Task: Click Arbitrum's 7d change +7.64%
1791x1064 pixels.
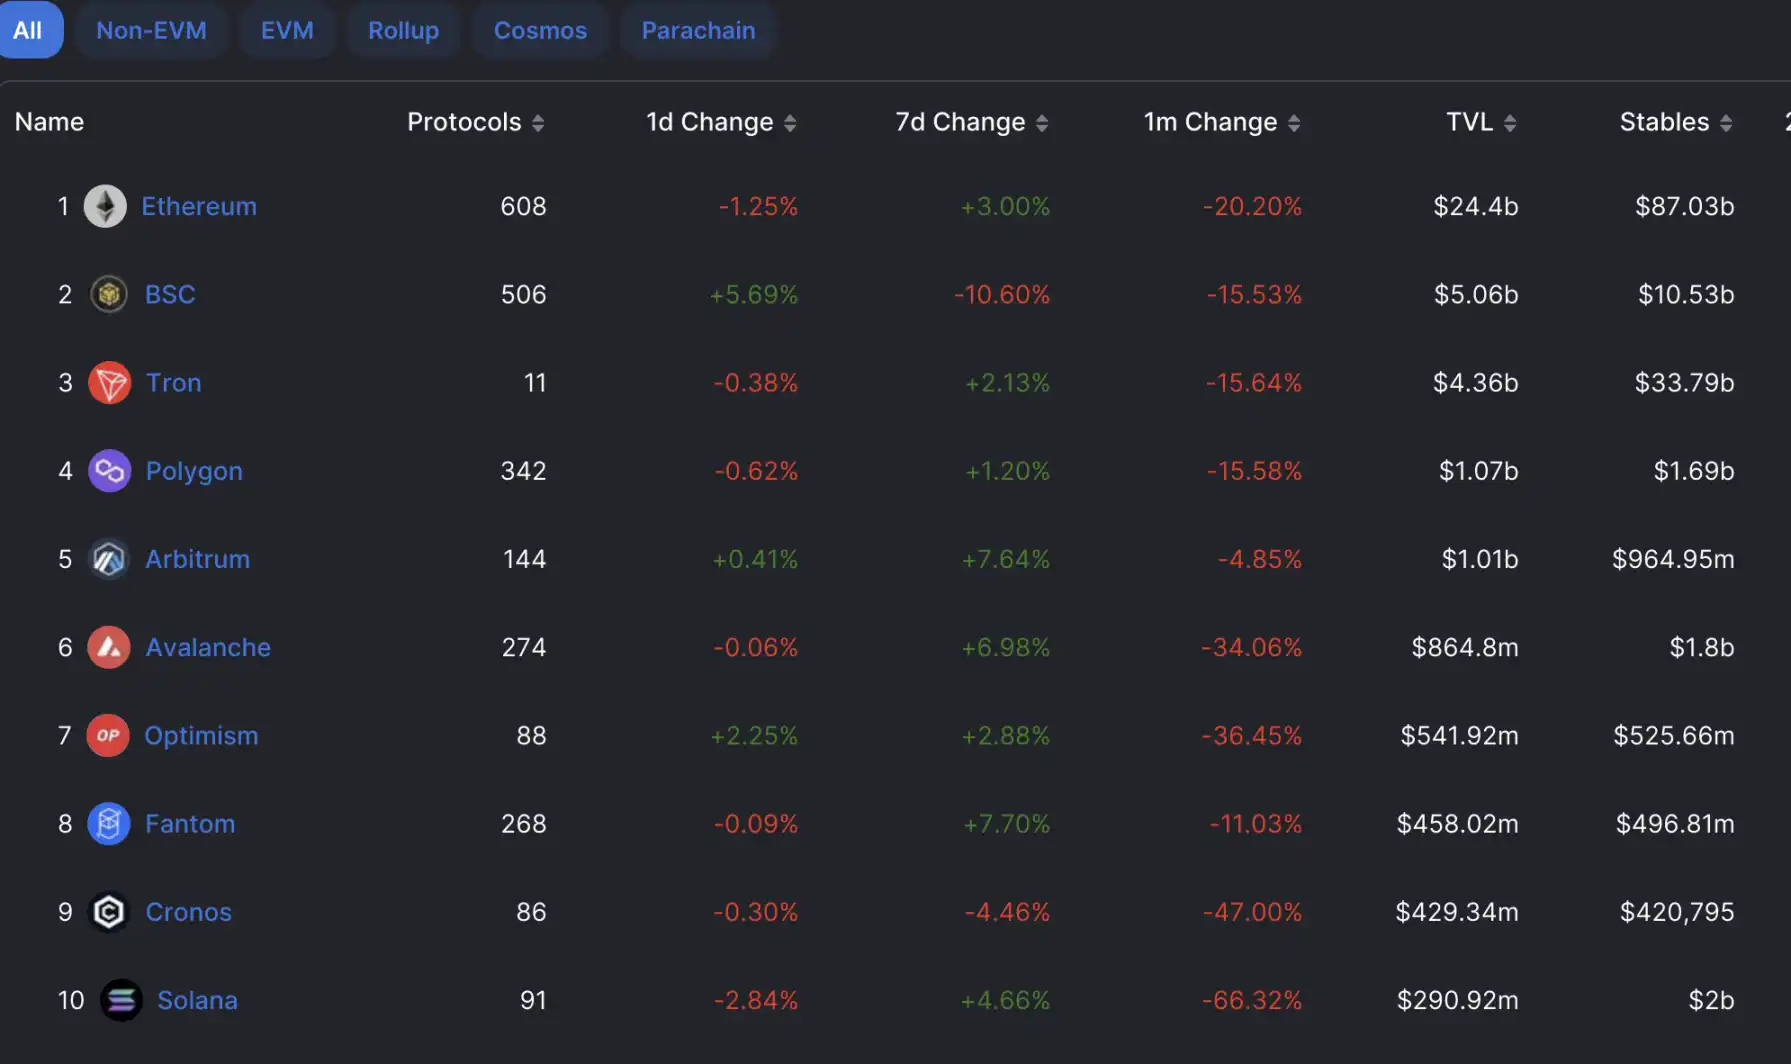Action: [1006, 559]
